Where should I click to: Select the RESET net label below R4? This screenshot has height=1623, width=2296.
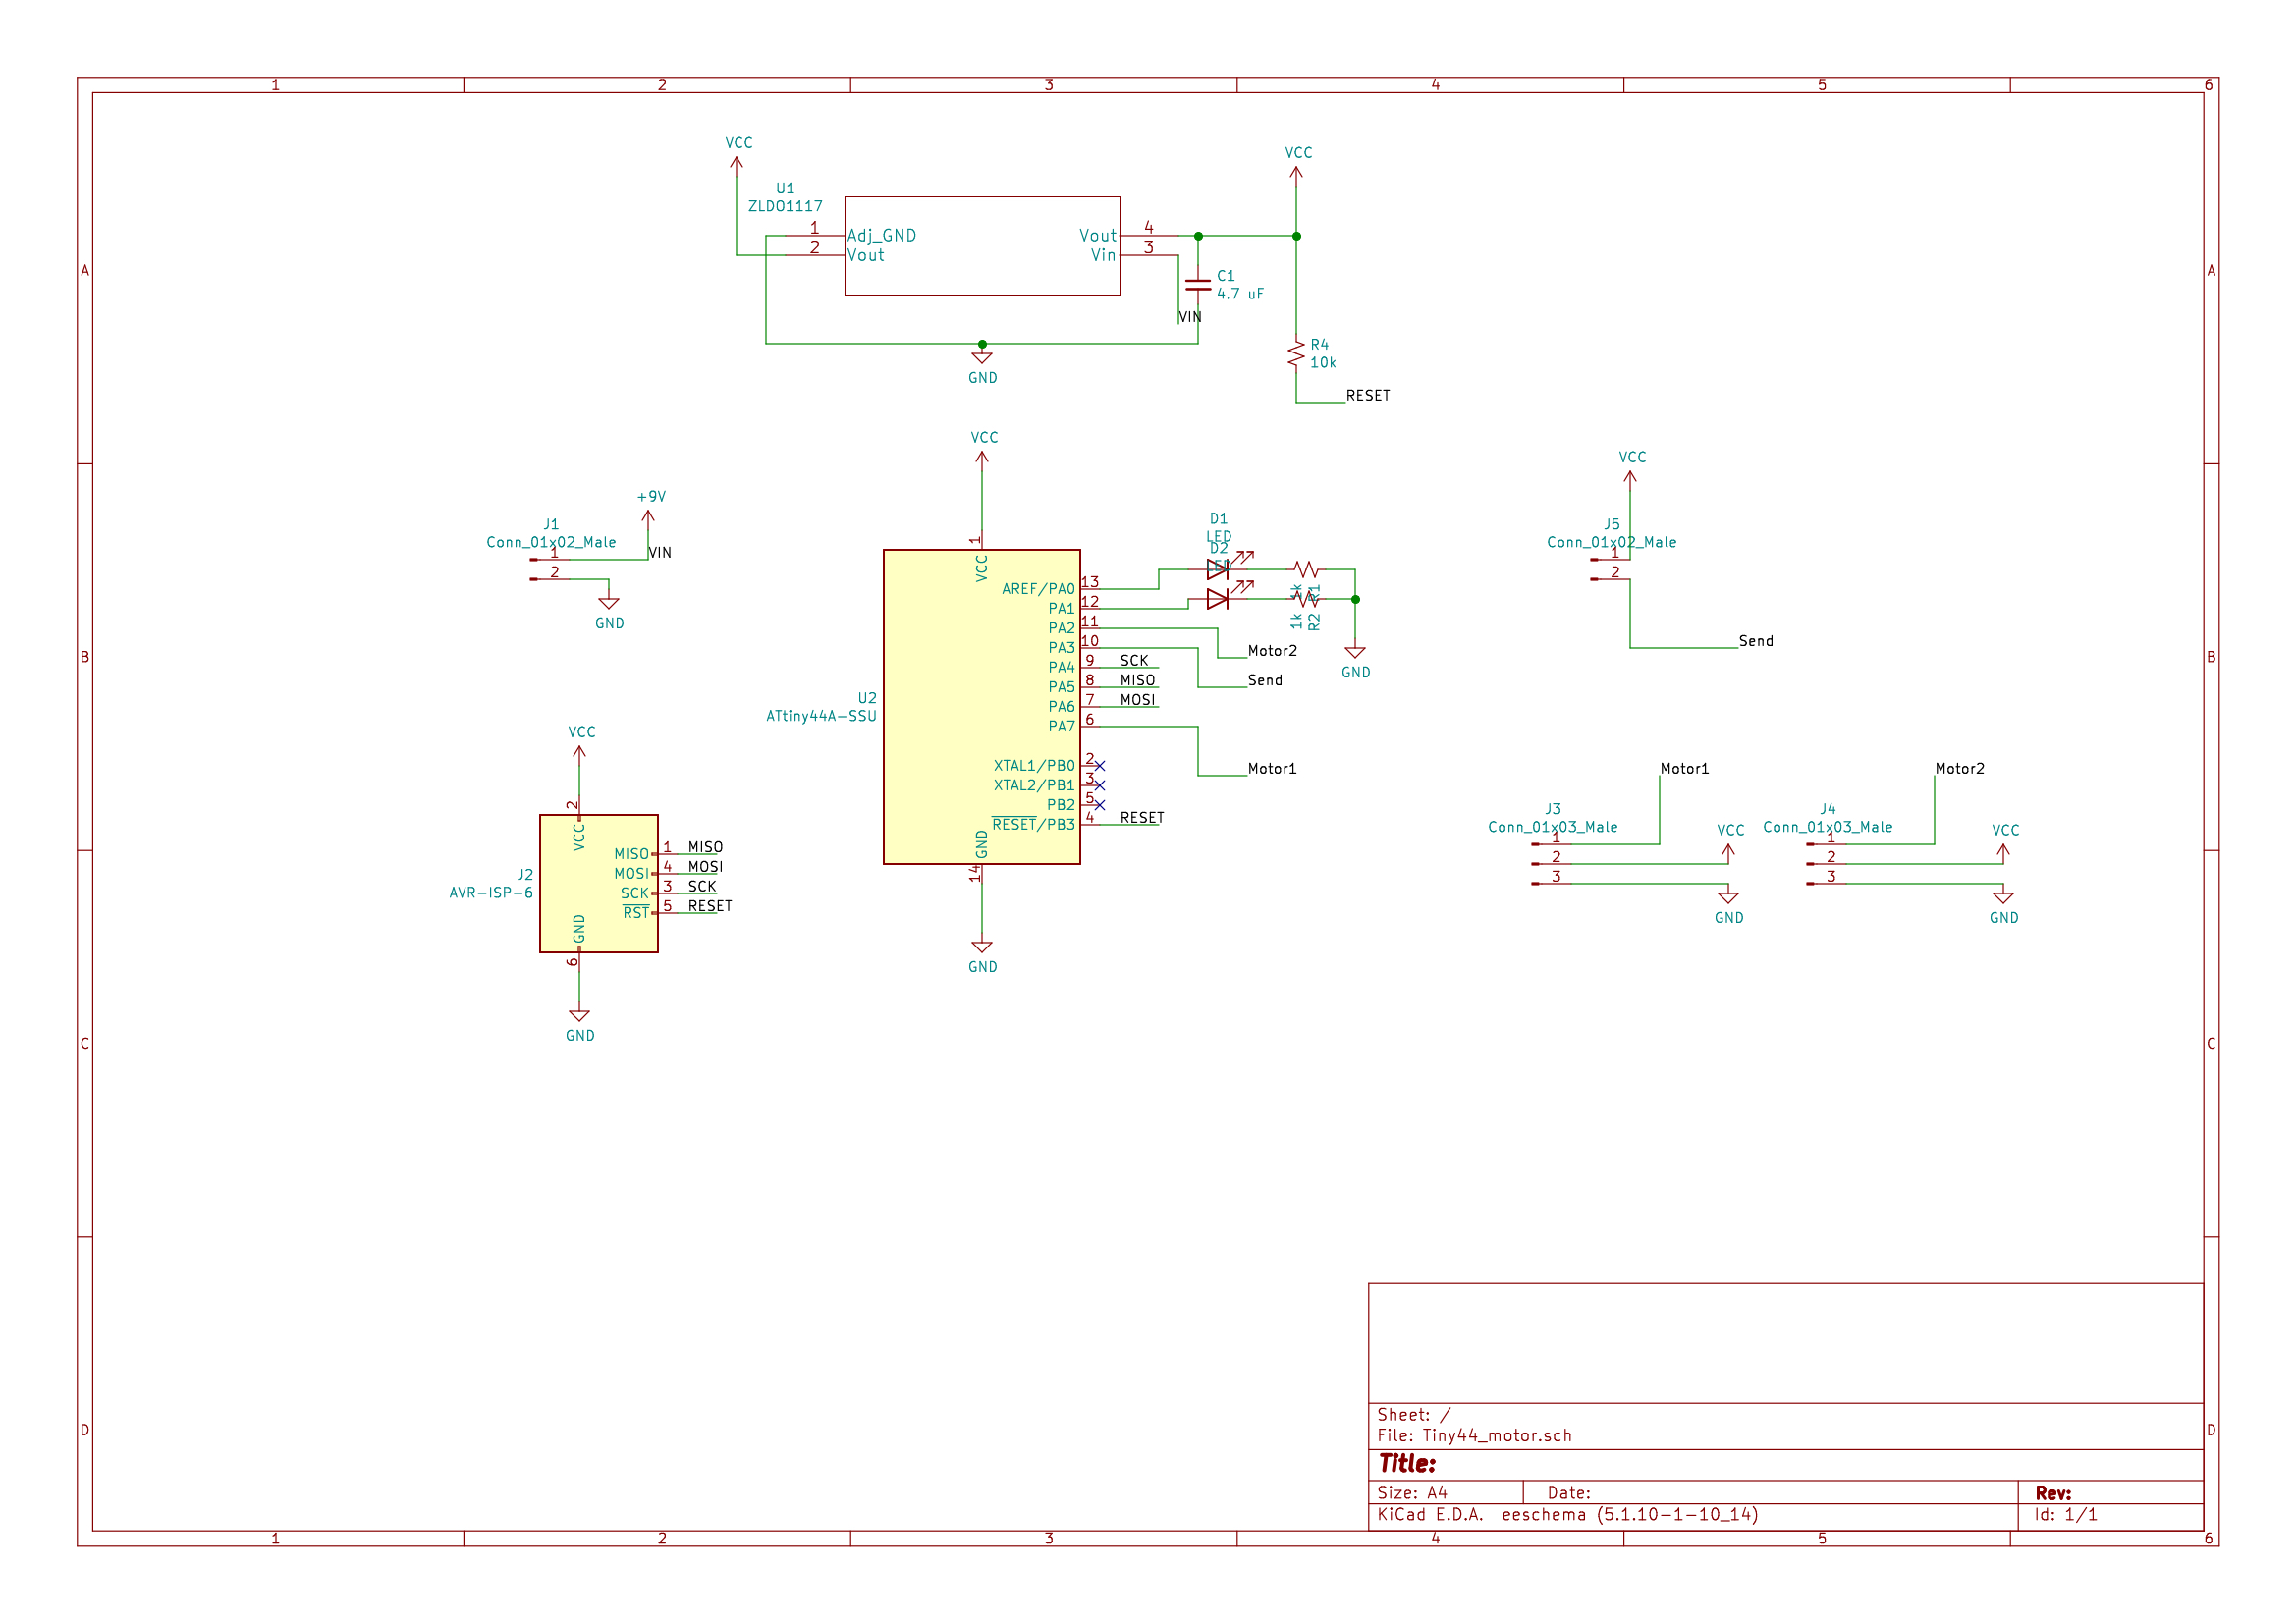coord(1368,396)
